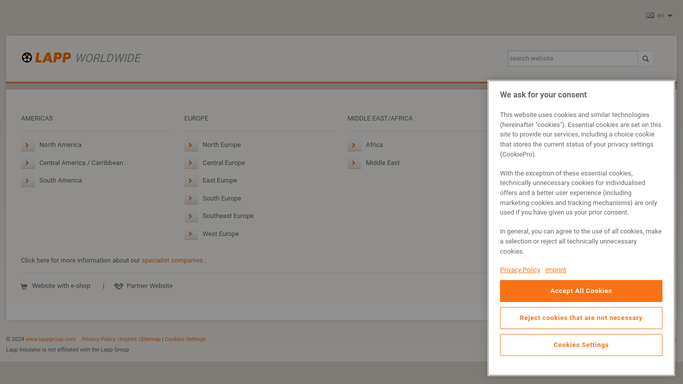Image resolution: width=683 pixels, height=384 pixels.
Task: Open the Cookies Settings button in dialog
Action: coord(581,345)
